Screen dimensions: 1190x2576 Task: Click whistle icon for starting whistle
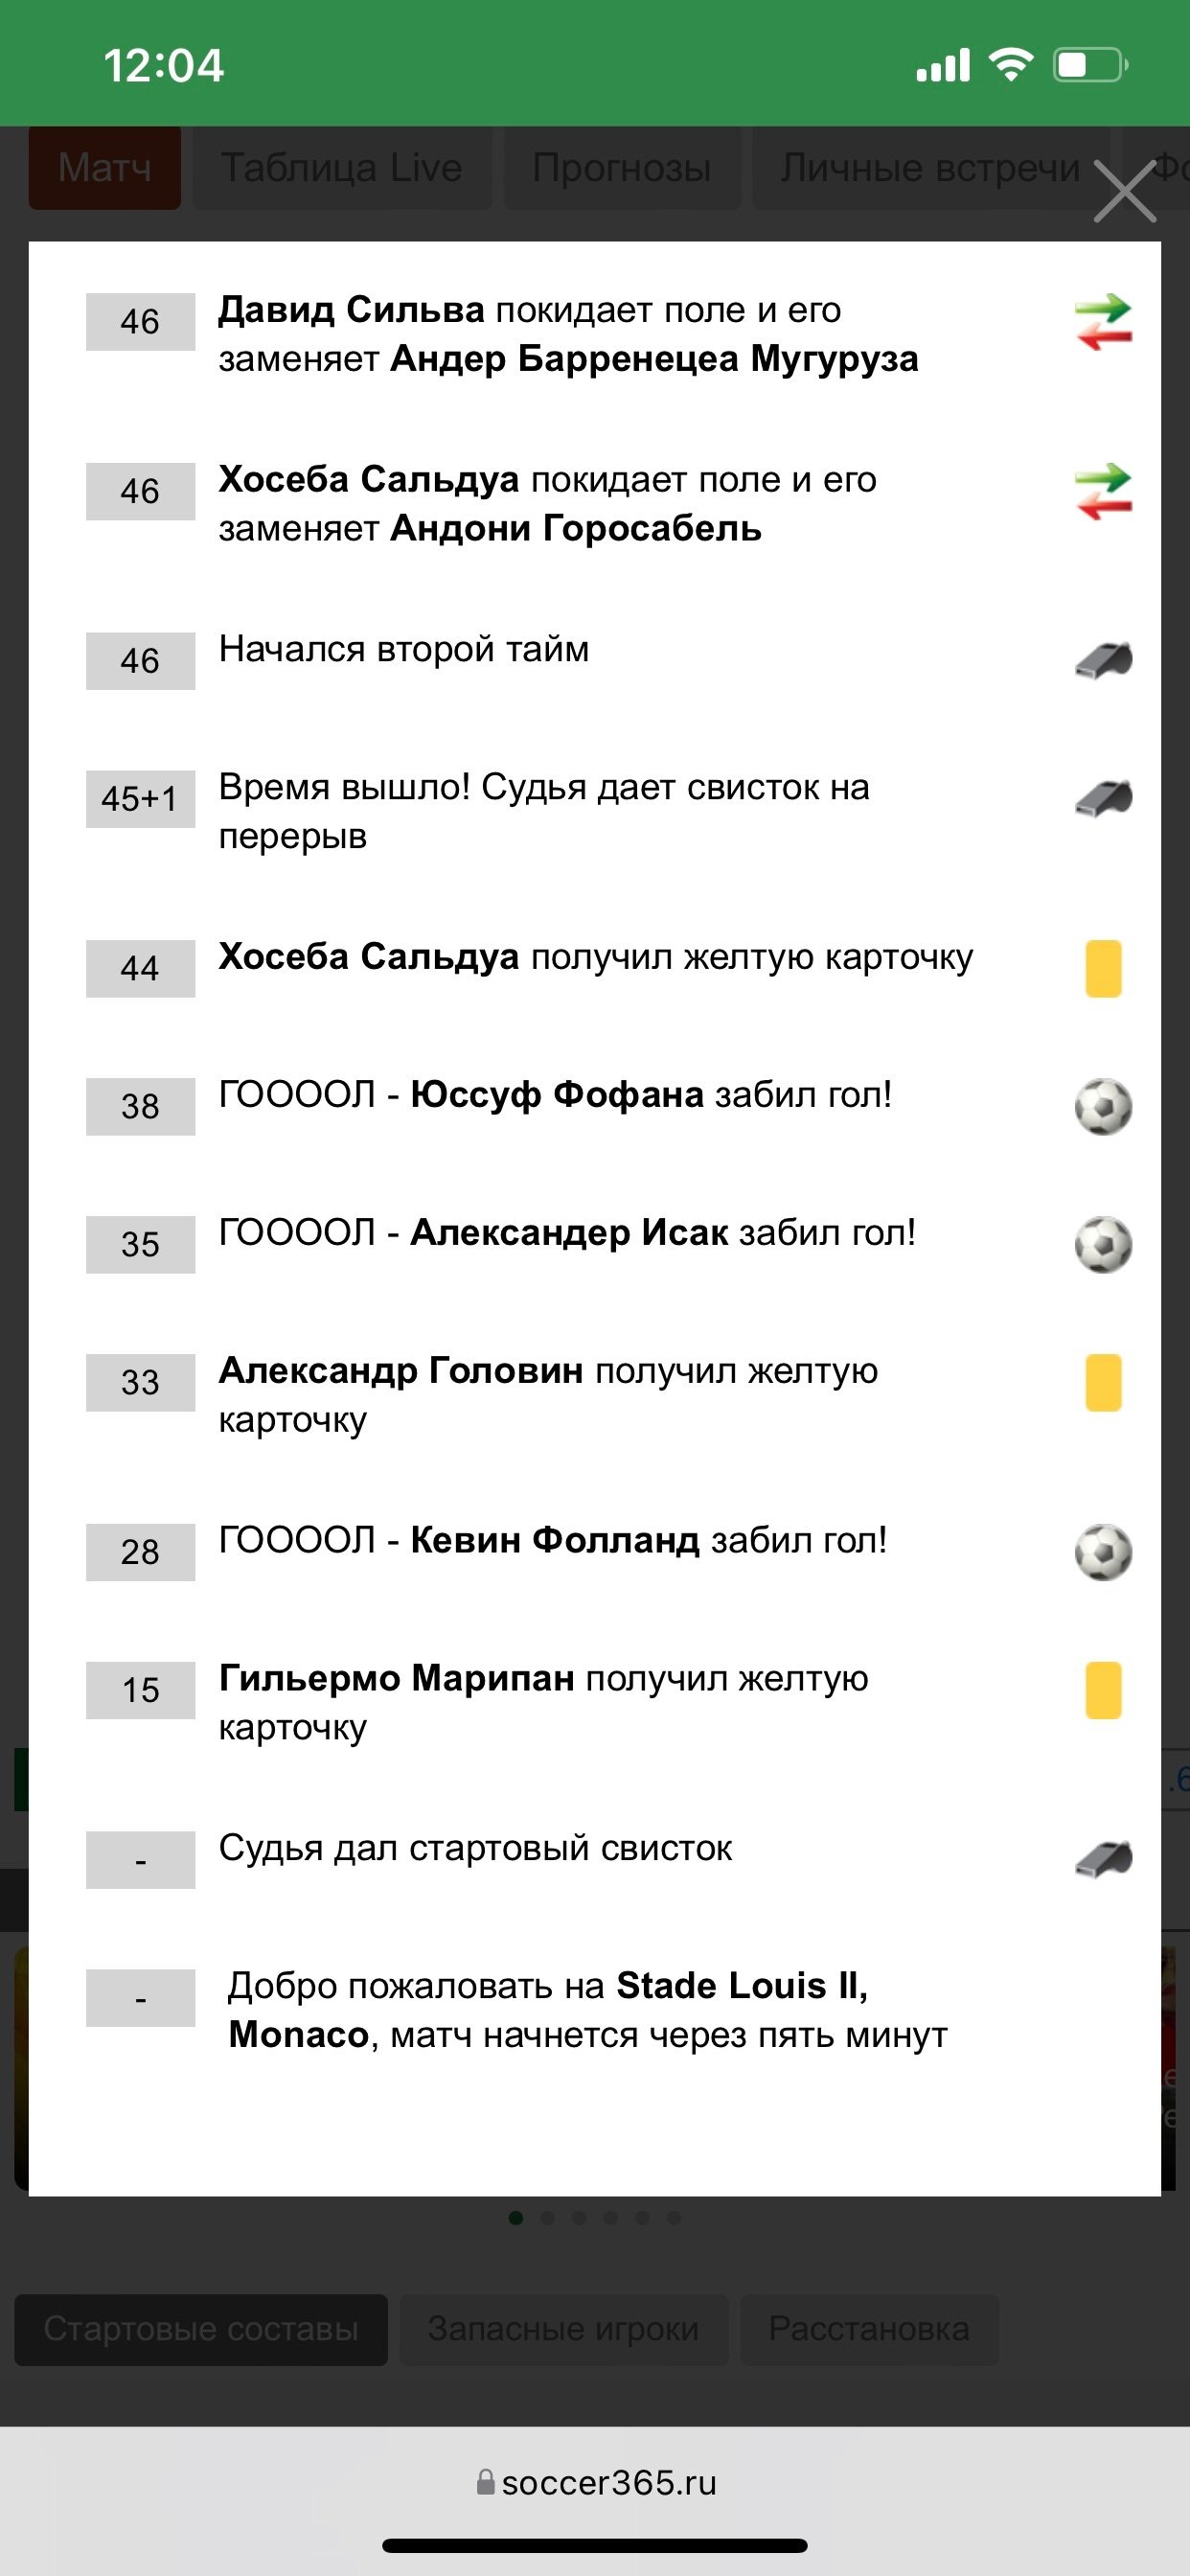pos(1103,1859)
